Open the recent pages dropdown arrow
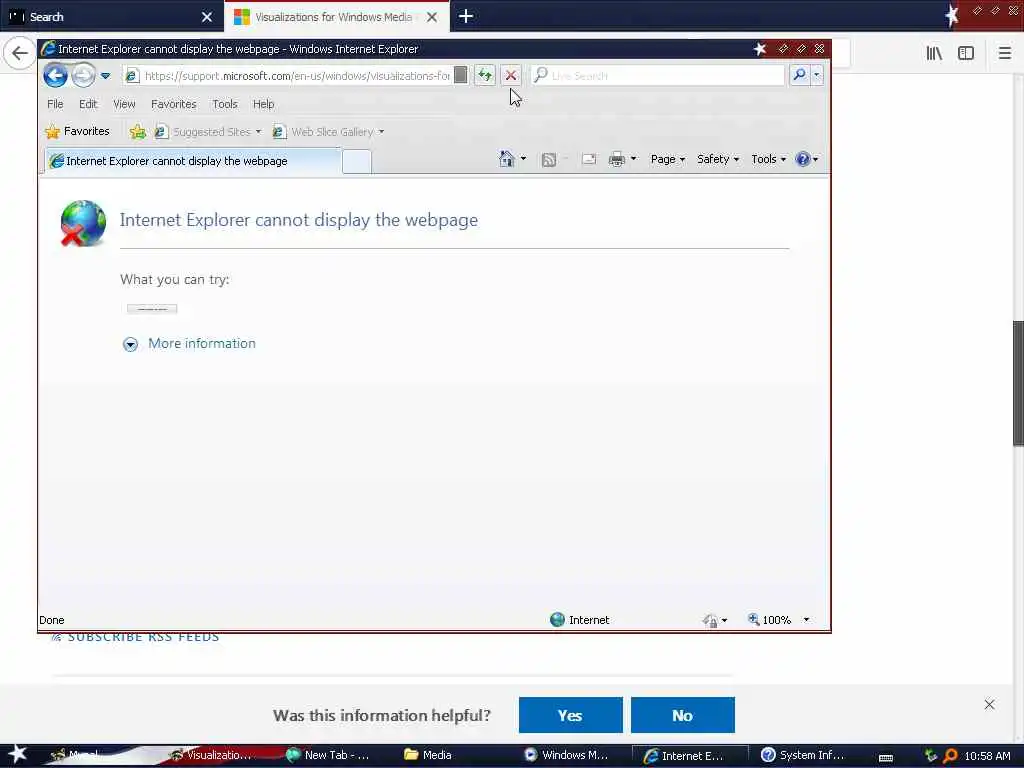This screenshot has height=768, width=1024. click(105, 76)
